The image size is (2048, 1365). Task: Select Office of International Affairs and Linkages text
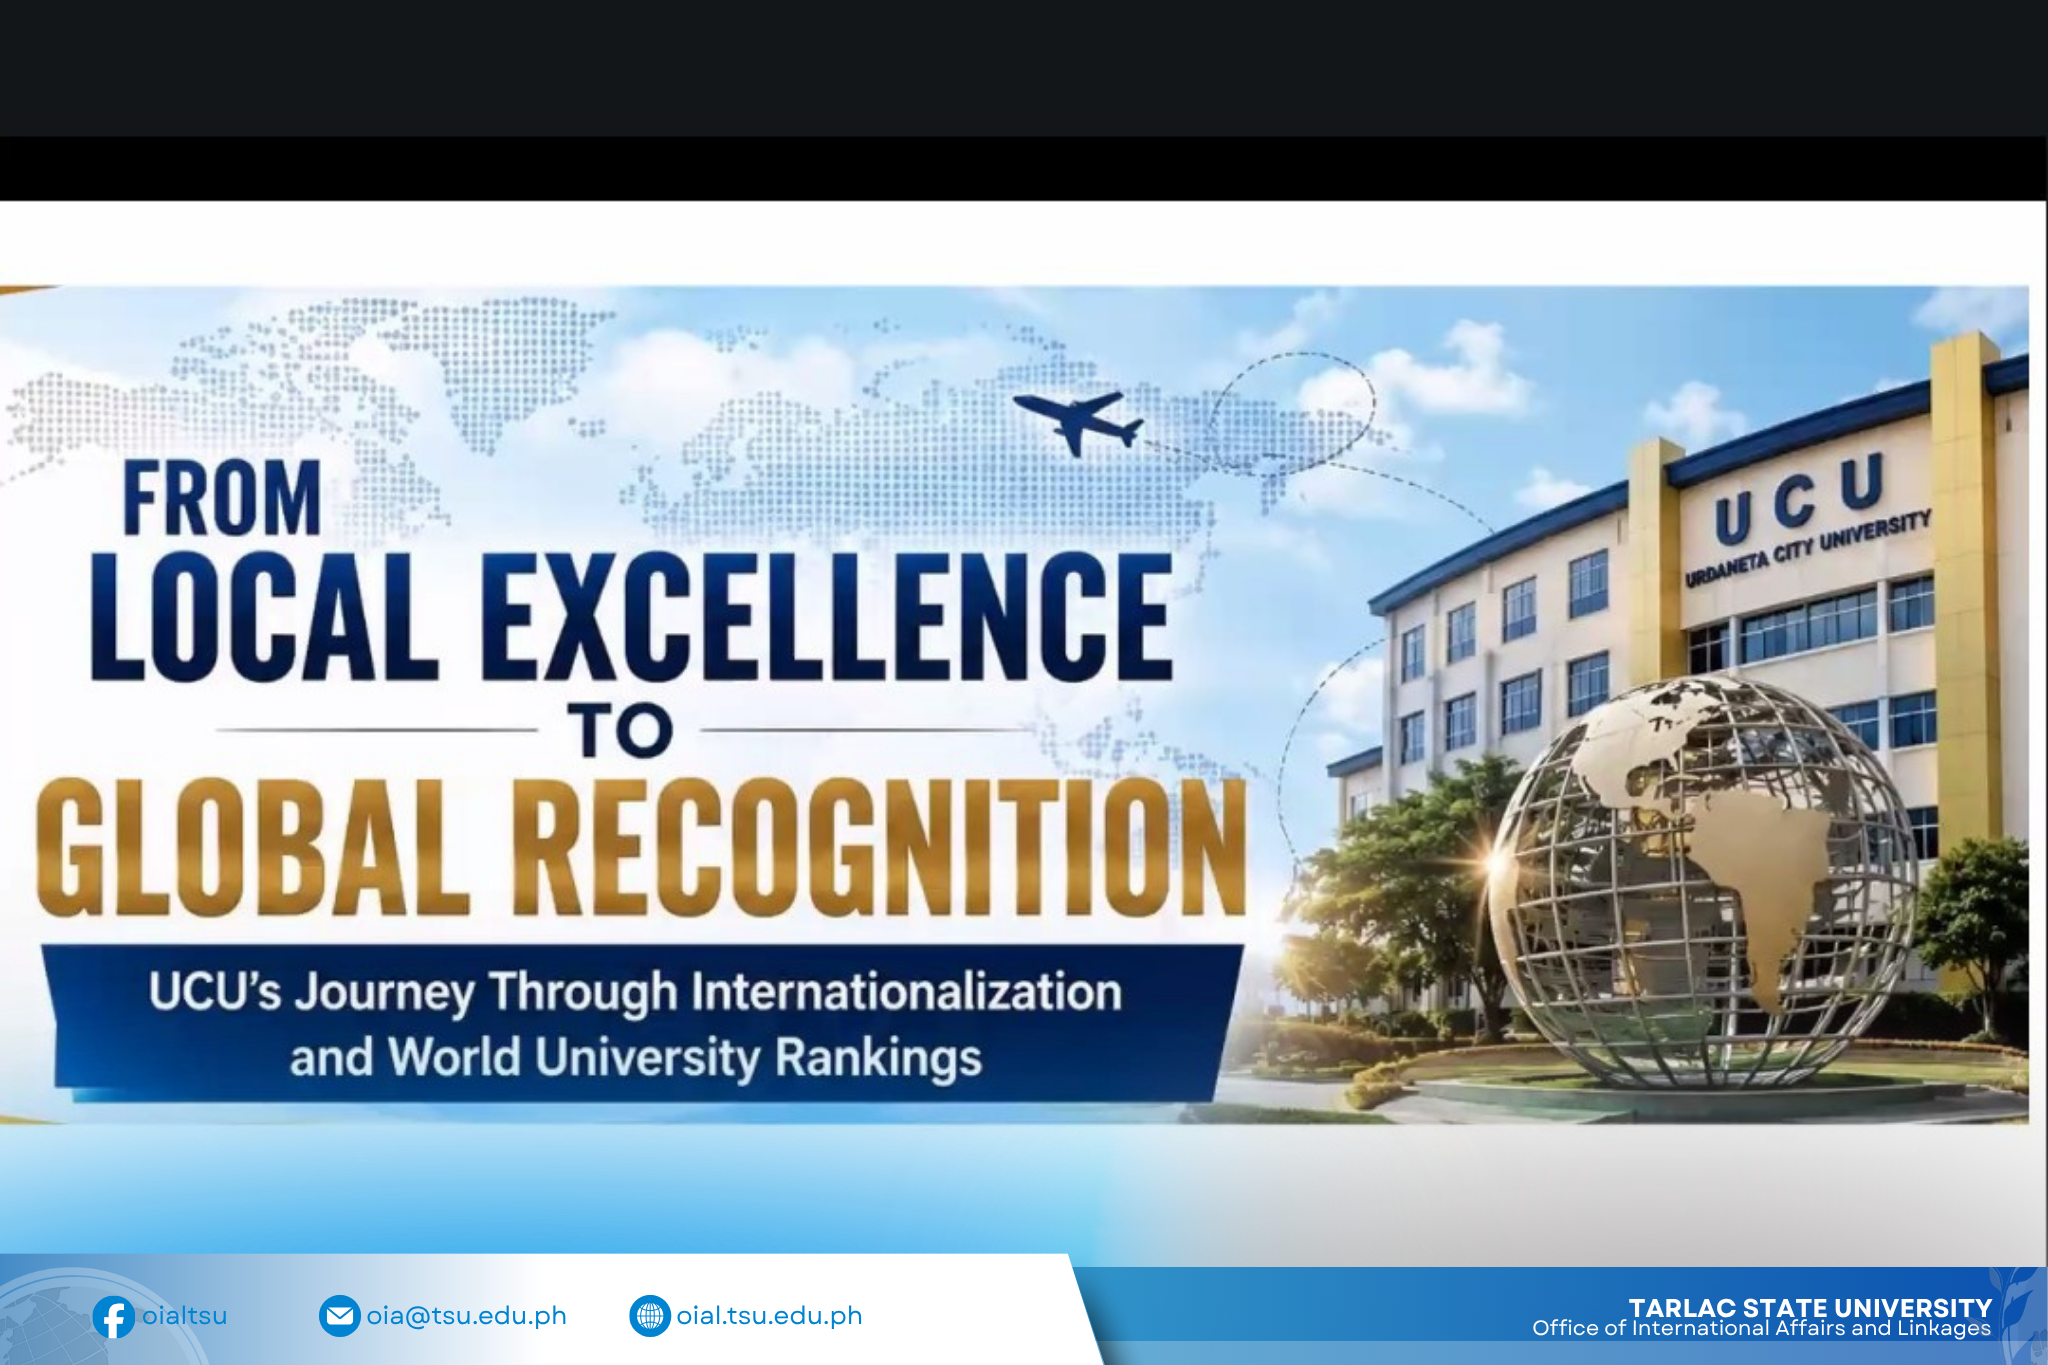tap(1762, 1328)
